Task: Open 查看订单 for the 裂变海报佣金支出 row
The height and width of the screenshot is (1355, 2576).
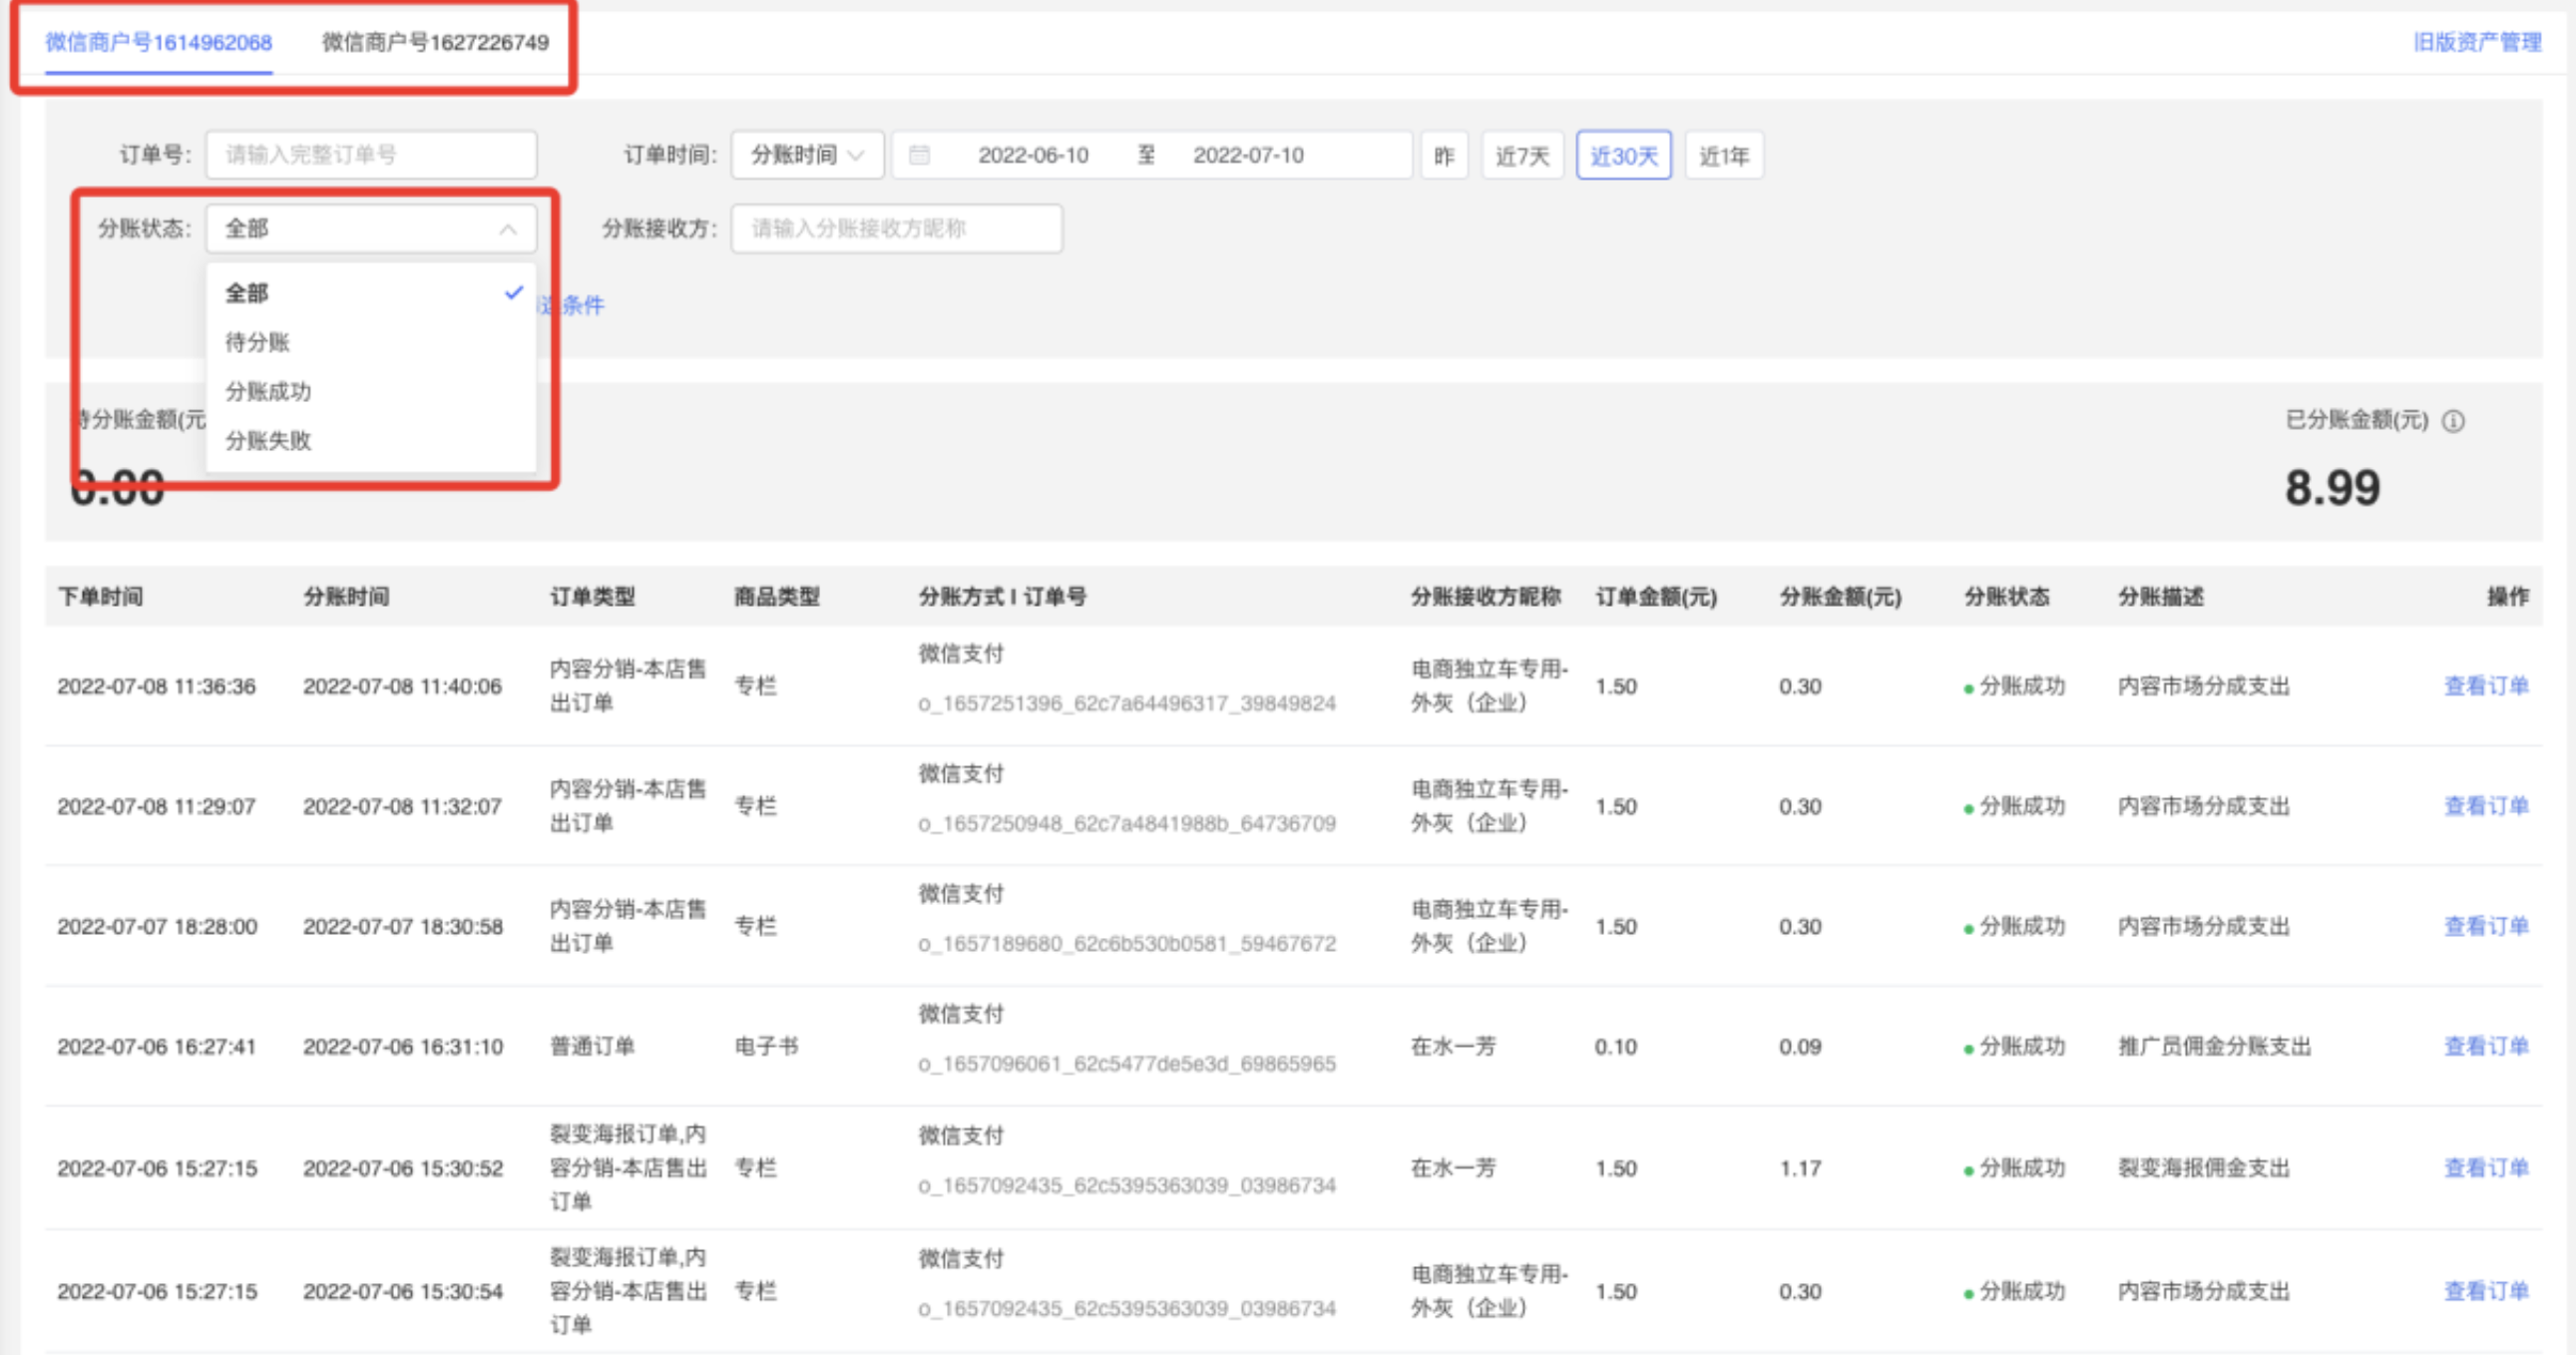Action: 2486,1168
